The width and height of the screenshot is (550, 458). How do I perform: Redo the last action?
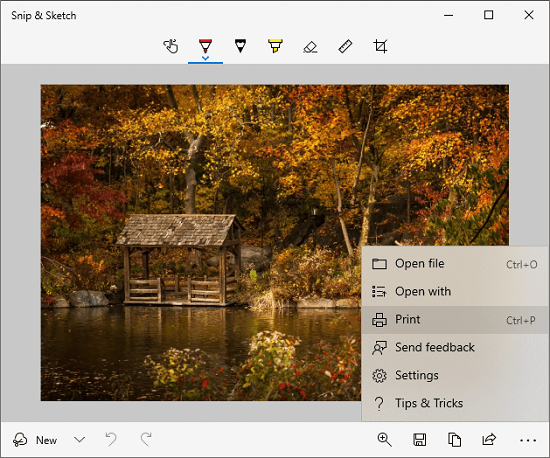click(146, 439)
